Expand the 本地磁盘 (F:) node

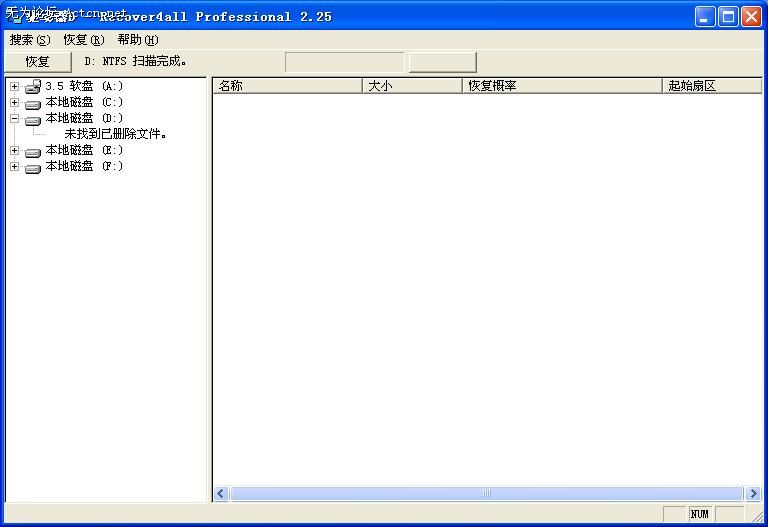click(15, 167)
